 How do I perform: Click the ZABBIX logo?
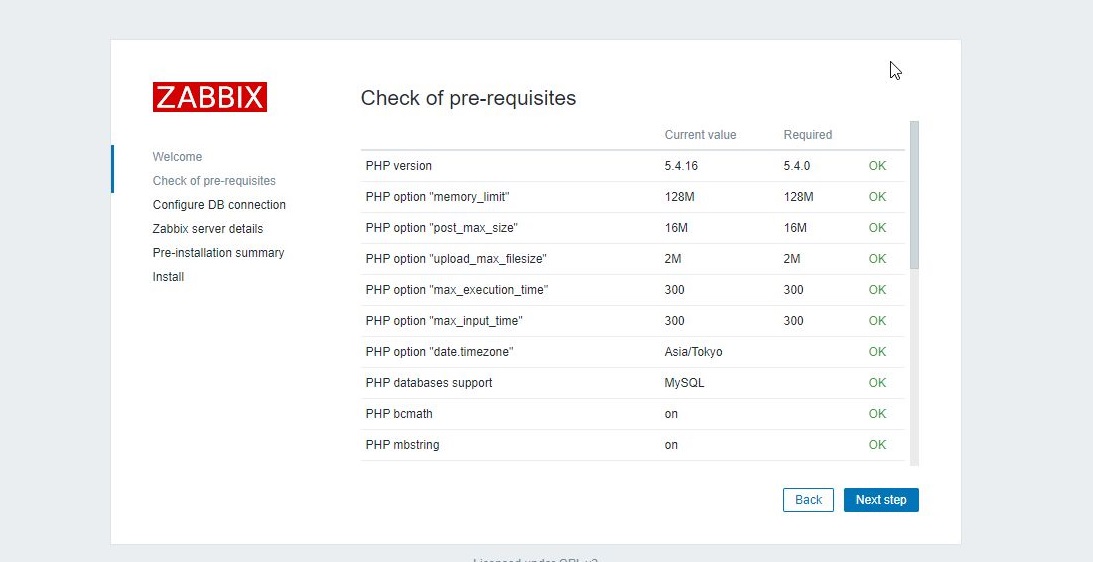(210, 97)
